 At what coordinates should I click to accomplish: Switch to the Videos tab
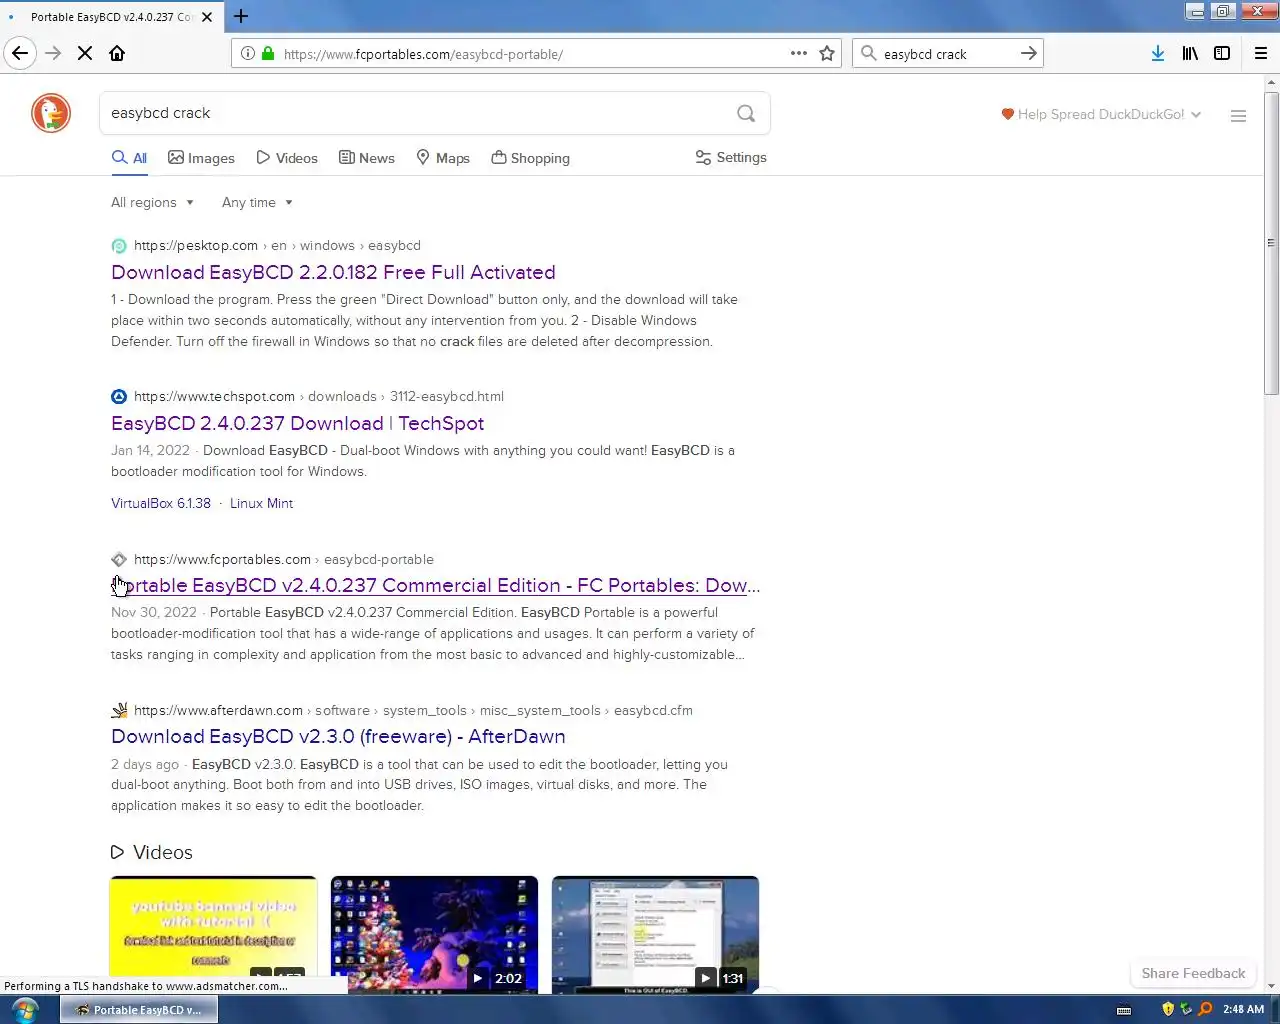287,158
